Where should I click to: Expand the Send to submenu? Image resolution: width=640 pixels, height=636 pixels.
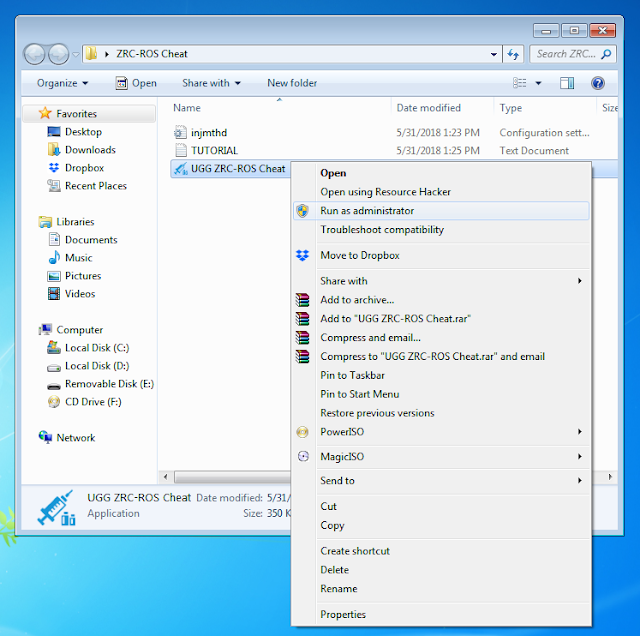click(x=441, y=480)
